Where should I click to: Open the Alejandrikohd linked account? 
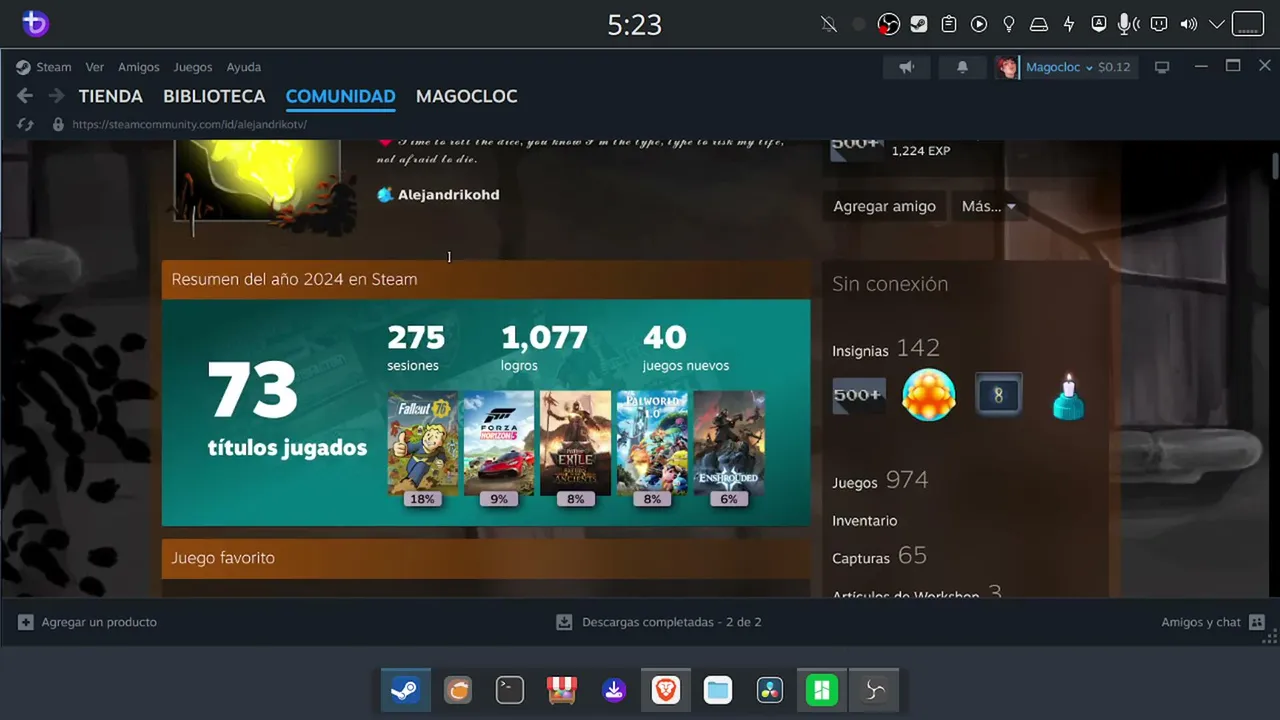pyautogui.click(x=448, y=195)
